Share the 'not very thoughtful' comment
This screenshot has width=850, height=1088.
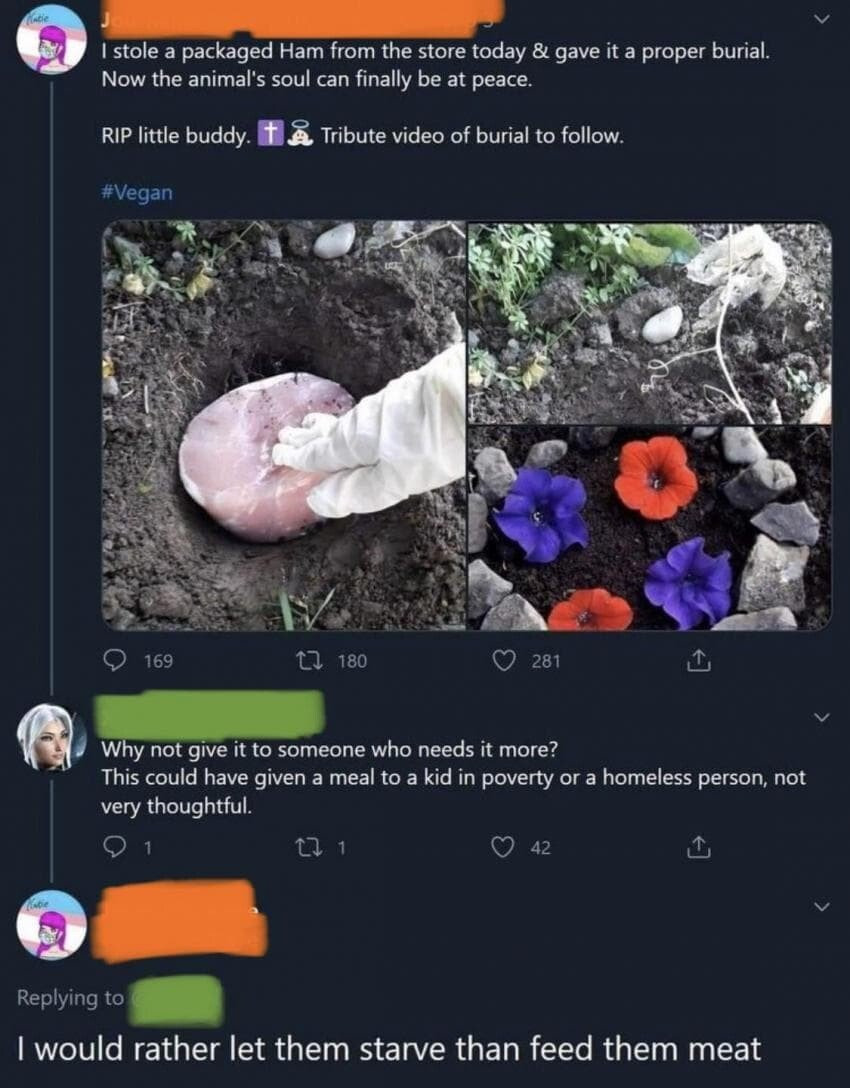point(700,848)
